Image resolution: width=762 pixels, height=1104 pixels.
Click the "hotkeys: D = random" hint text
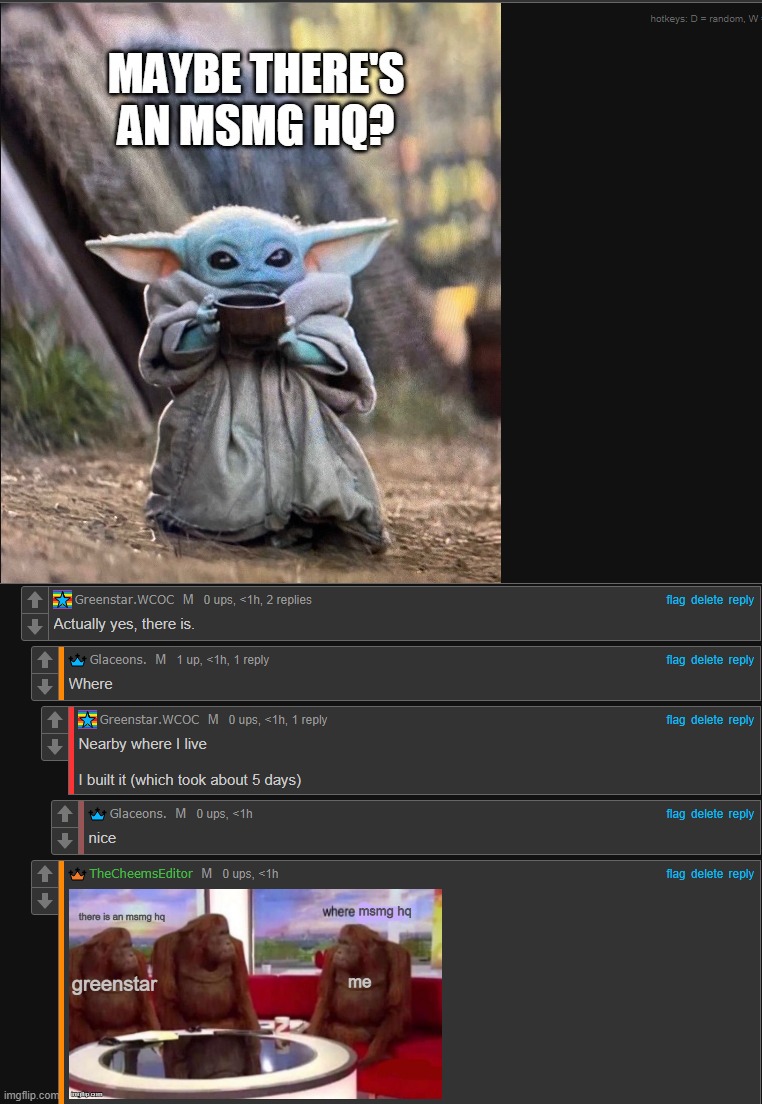coord(704,18)
